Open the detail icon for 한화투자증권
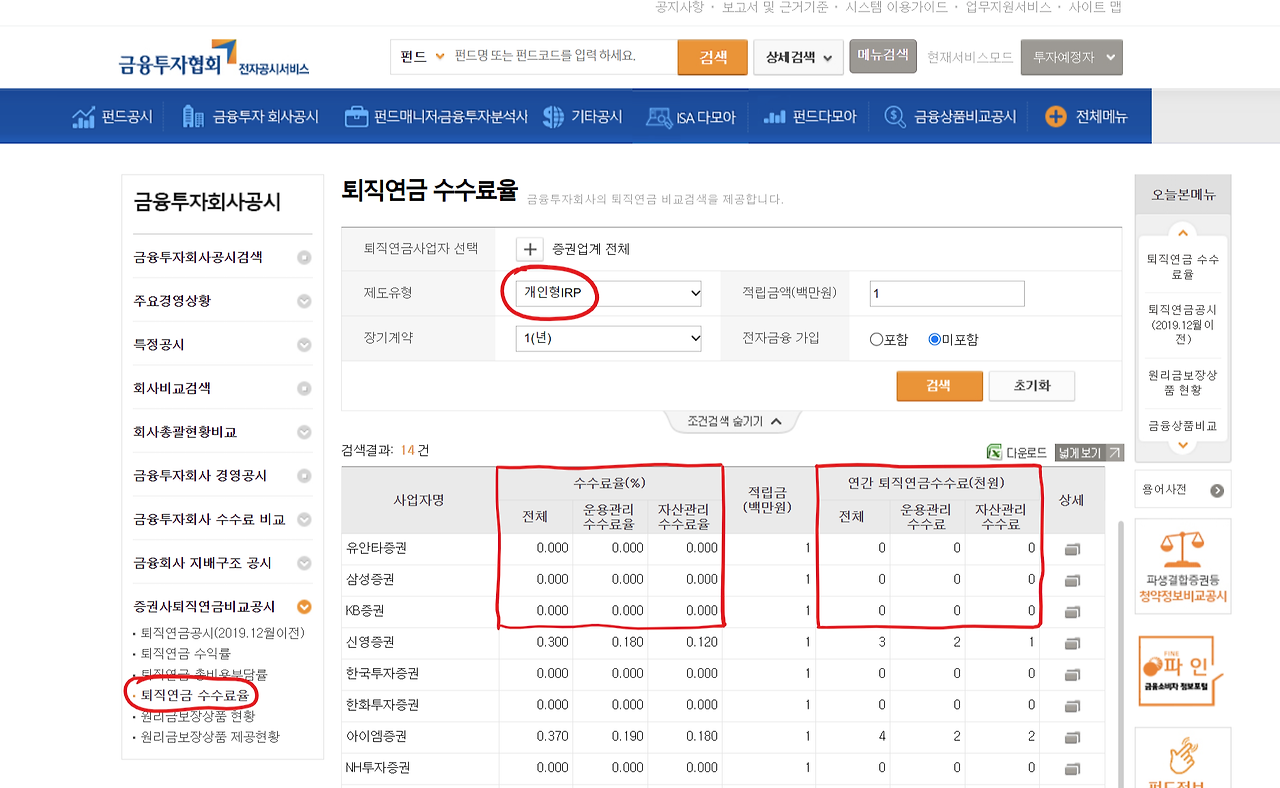The height and width of the screenshot is (788, 1280). point(1072,706)
